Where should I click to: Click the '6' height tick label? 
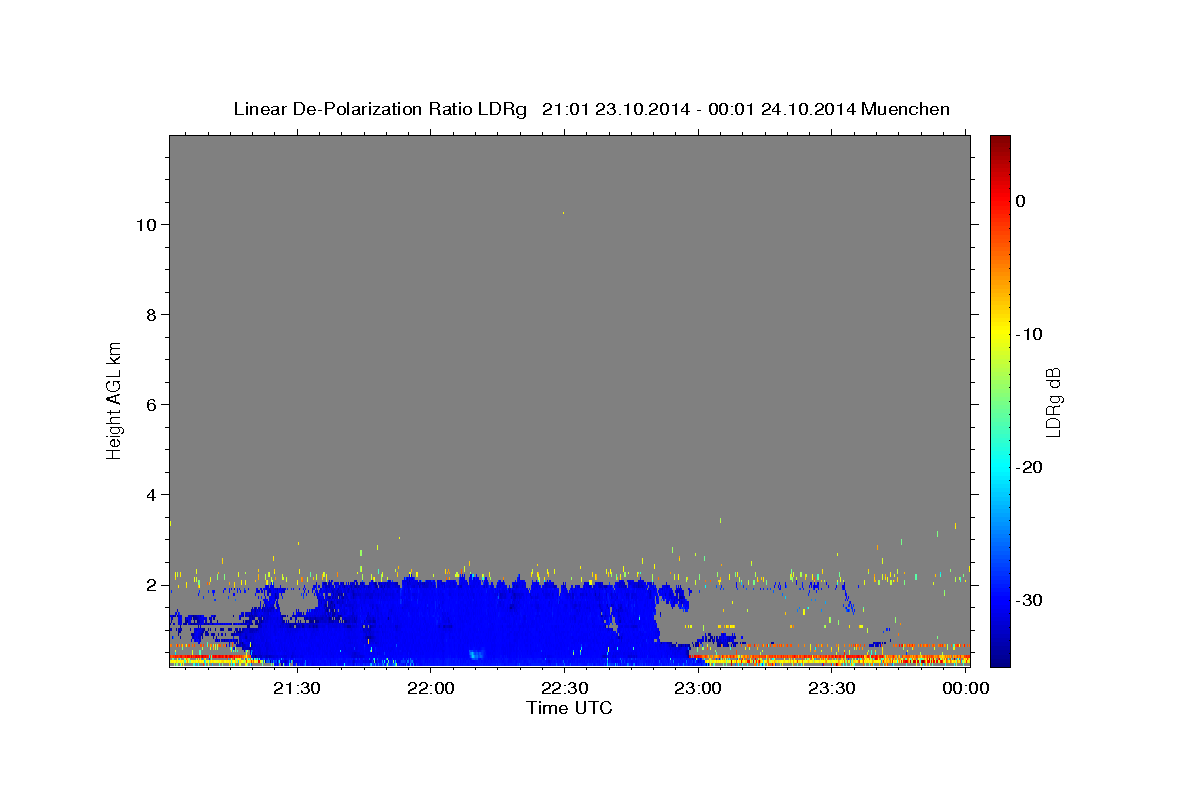152,405
